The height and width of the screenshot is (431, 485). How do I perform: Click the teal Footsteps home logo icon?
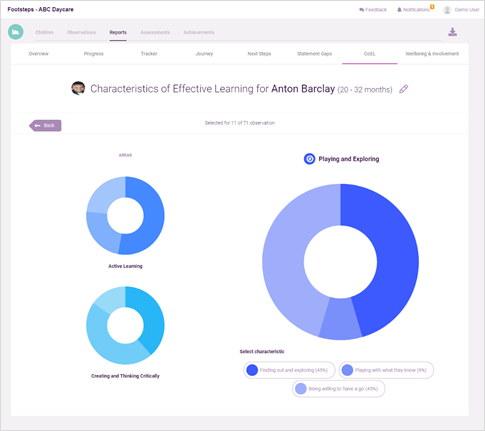[16, 32]
